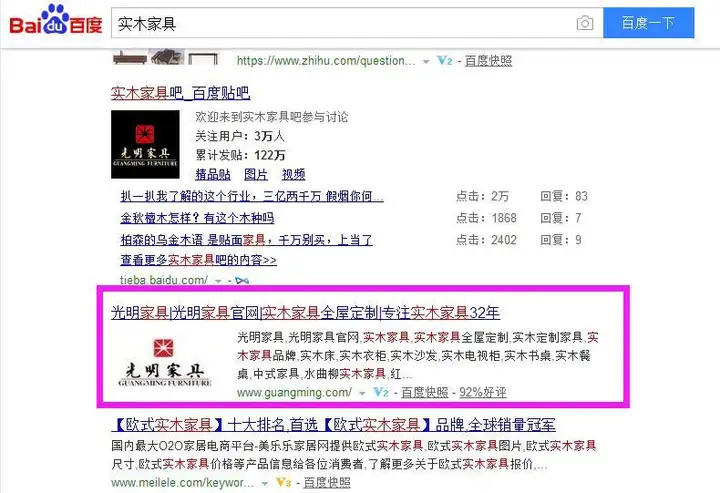720x493 pixels.
Task: Click 光明家具 logo thumbnail on white background
Action: click(164, 362)
